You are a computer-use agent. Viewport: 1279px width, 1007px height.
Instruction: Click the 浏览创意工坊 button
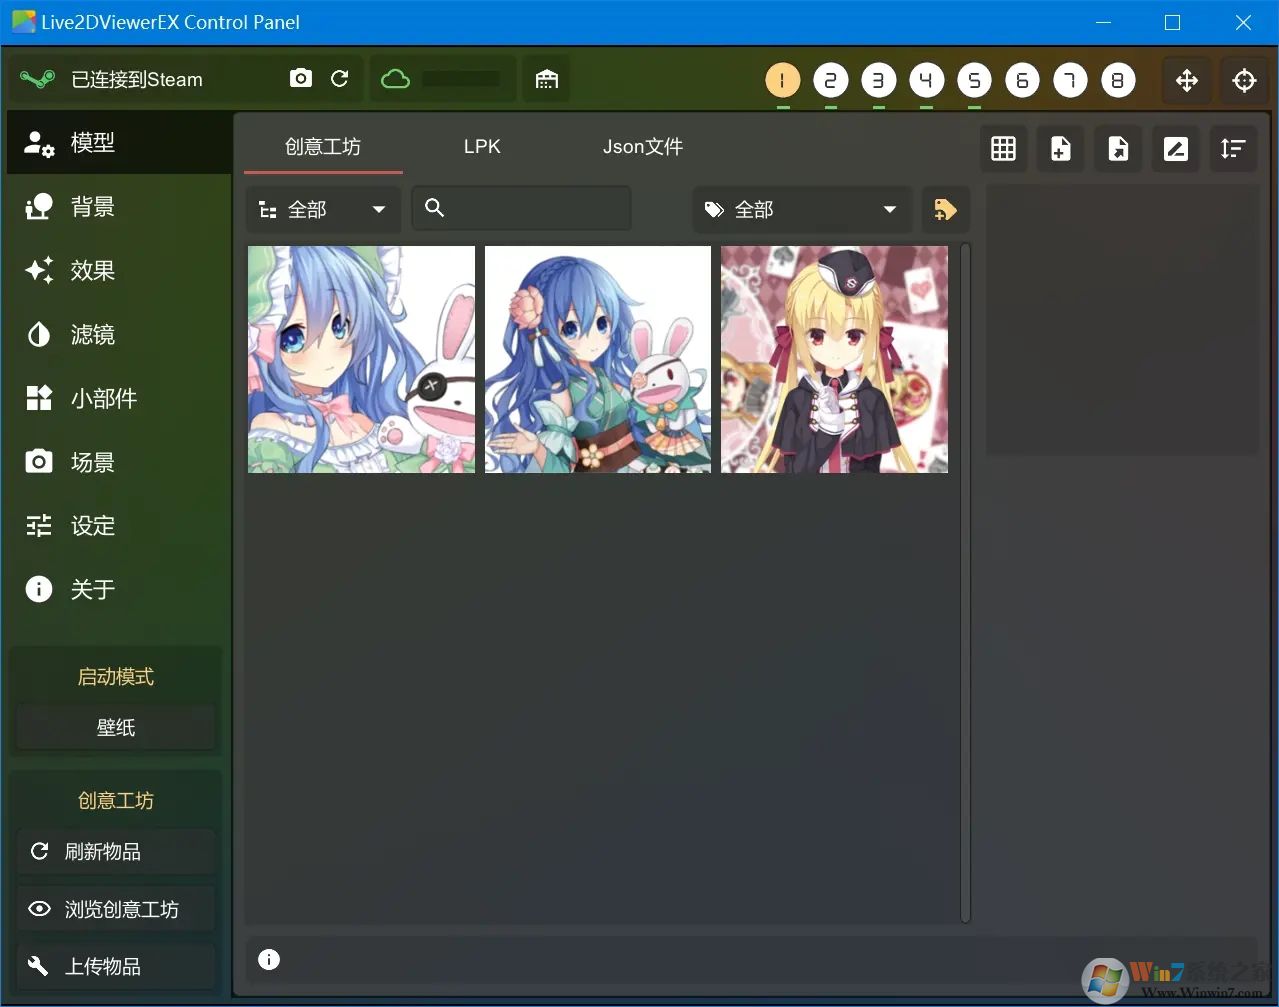pos(115,908)
